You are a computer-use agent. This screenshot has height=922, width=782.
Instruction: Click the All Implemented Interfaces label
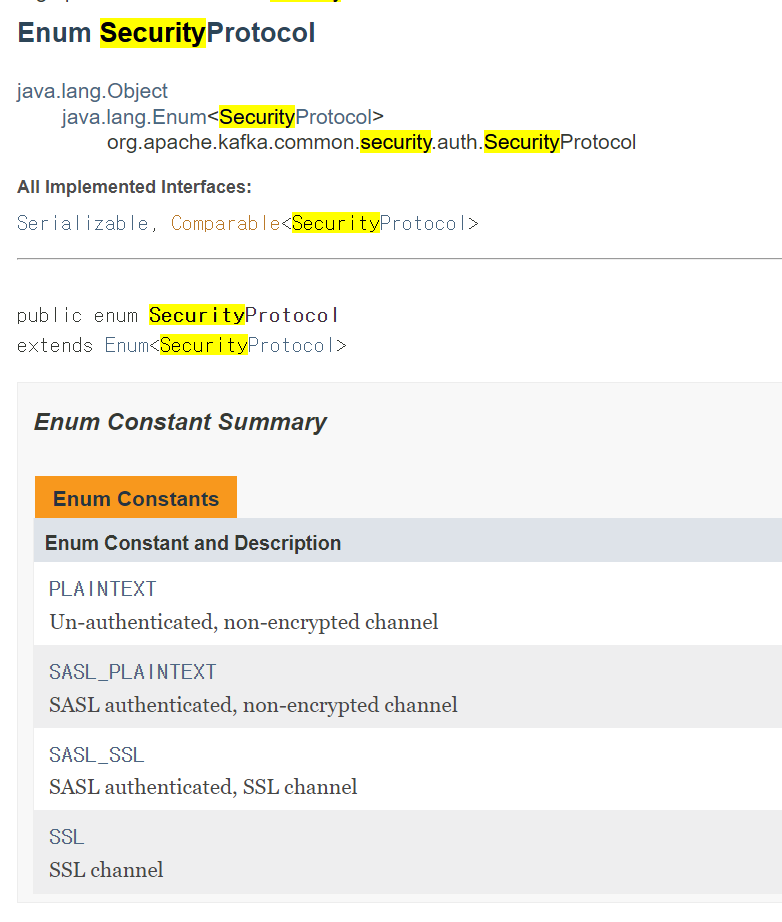click(134, 187)
